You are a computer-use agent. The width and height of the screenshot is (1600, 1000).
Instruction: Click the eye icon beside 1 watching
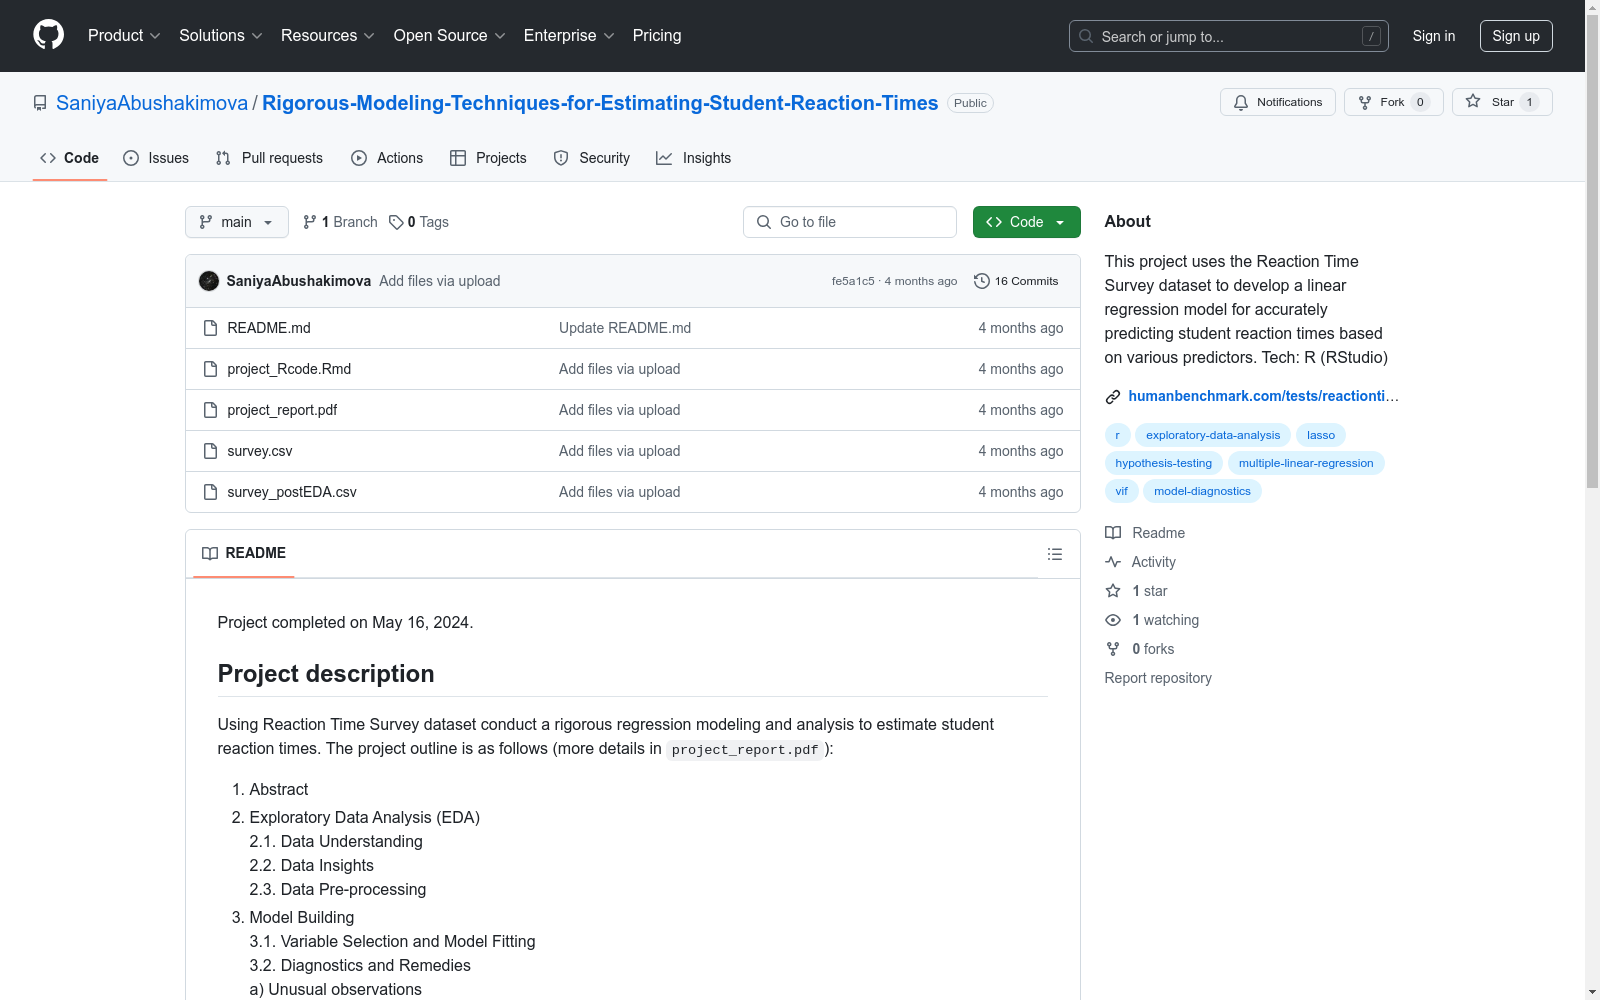tap(1113, 620)
